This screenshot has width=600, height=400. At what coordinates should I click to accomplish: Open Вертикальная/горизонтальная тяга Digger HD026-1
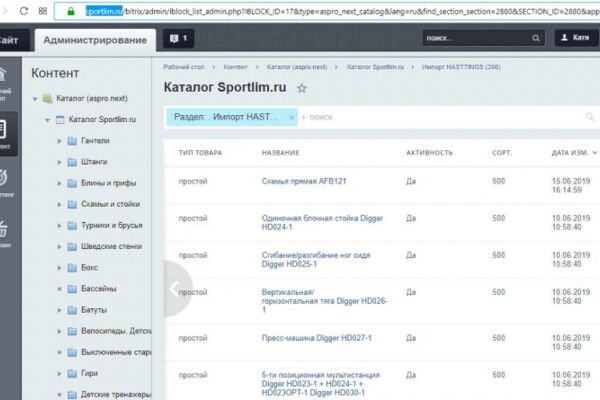coord(324,301)
